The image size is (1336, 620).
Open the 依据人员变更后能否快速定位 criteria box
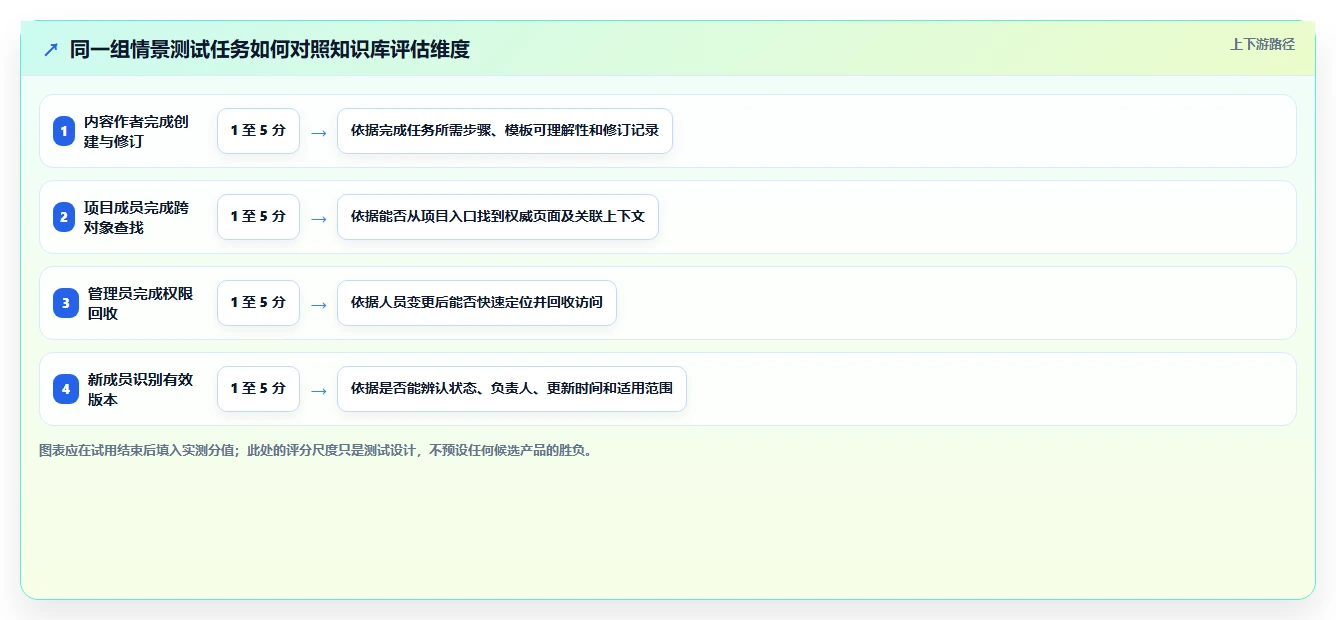point(477,303)
